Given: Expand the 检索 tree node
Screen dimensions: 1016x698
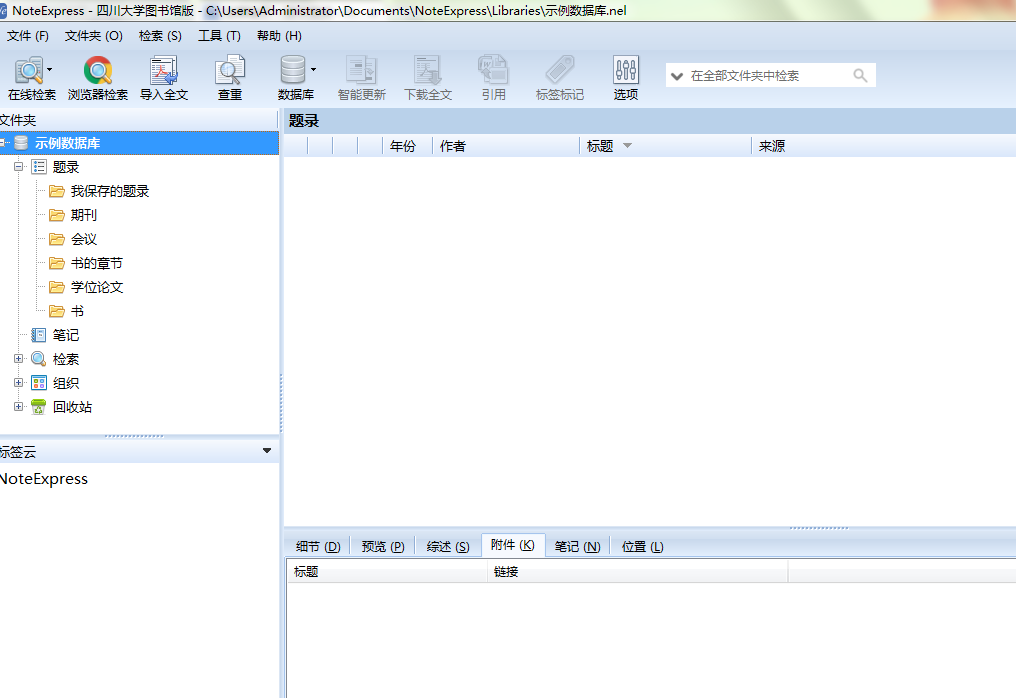Looking at the screenshot, I should click(x=18, y=359).
